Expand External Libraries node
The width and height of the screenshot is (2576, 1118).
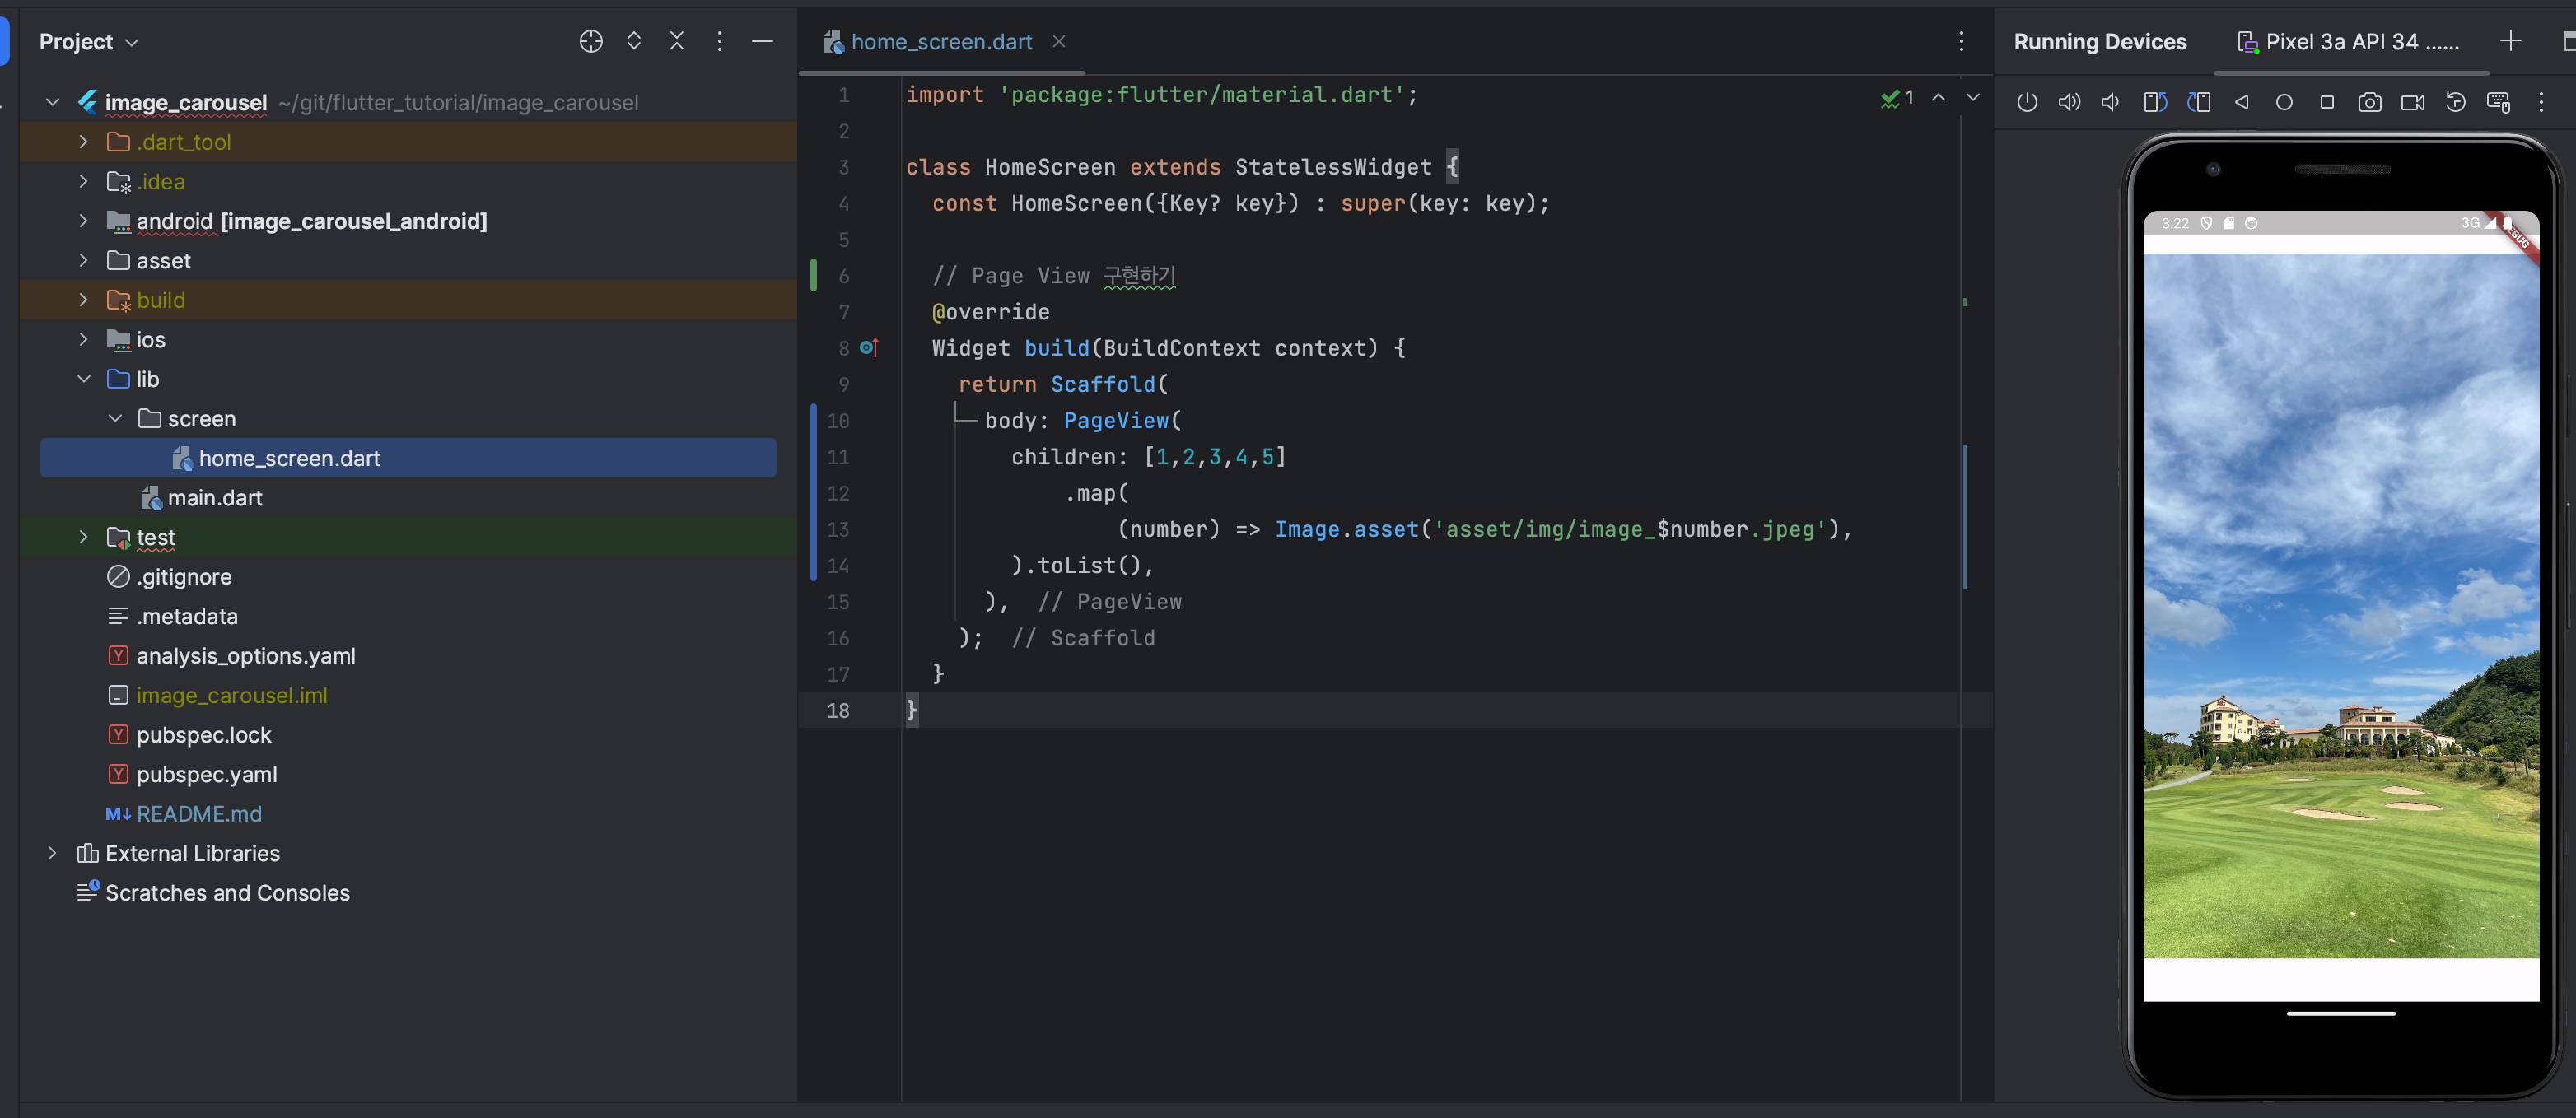tap(52, 853)
